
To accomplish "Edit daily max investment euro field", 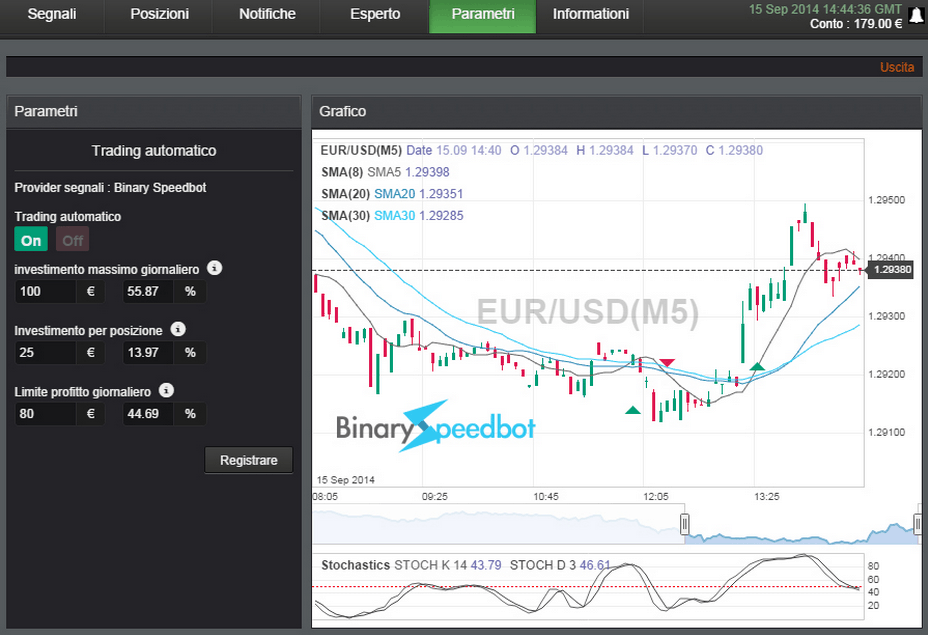I will click(x=46, y=291).
